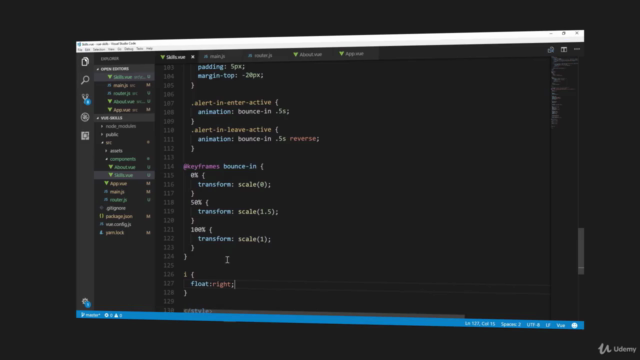Click 'transform: scale(1.5);' on line 119
640x360 pixels.
[x=238, y=211]
